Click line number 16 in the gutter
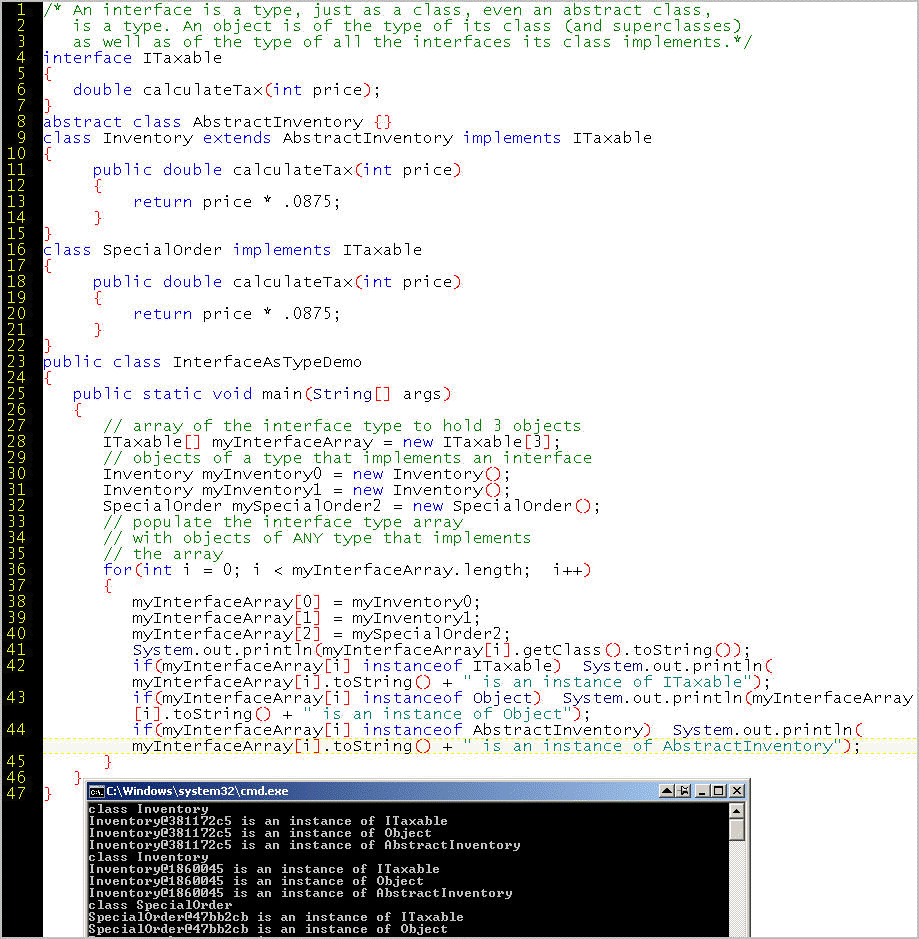 click(x=16, y=250)
